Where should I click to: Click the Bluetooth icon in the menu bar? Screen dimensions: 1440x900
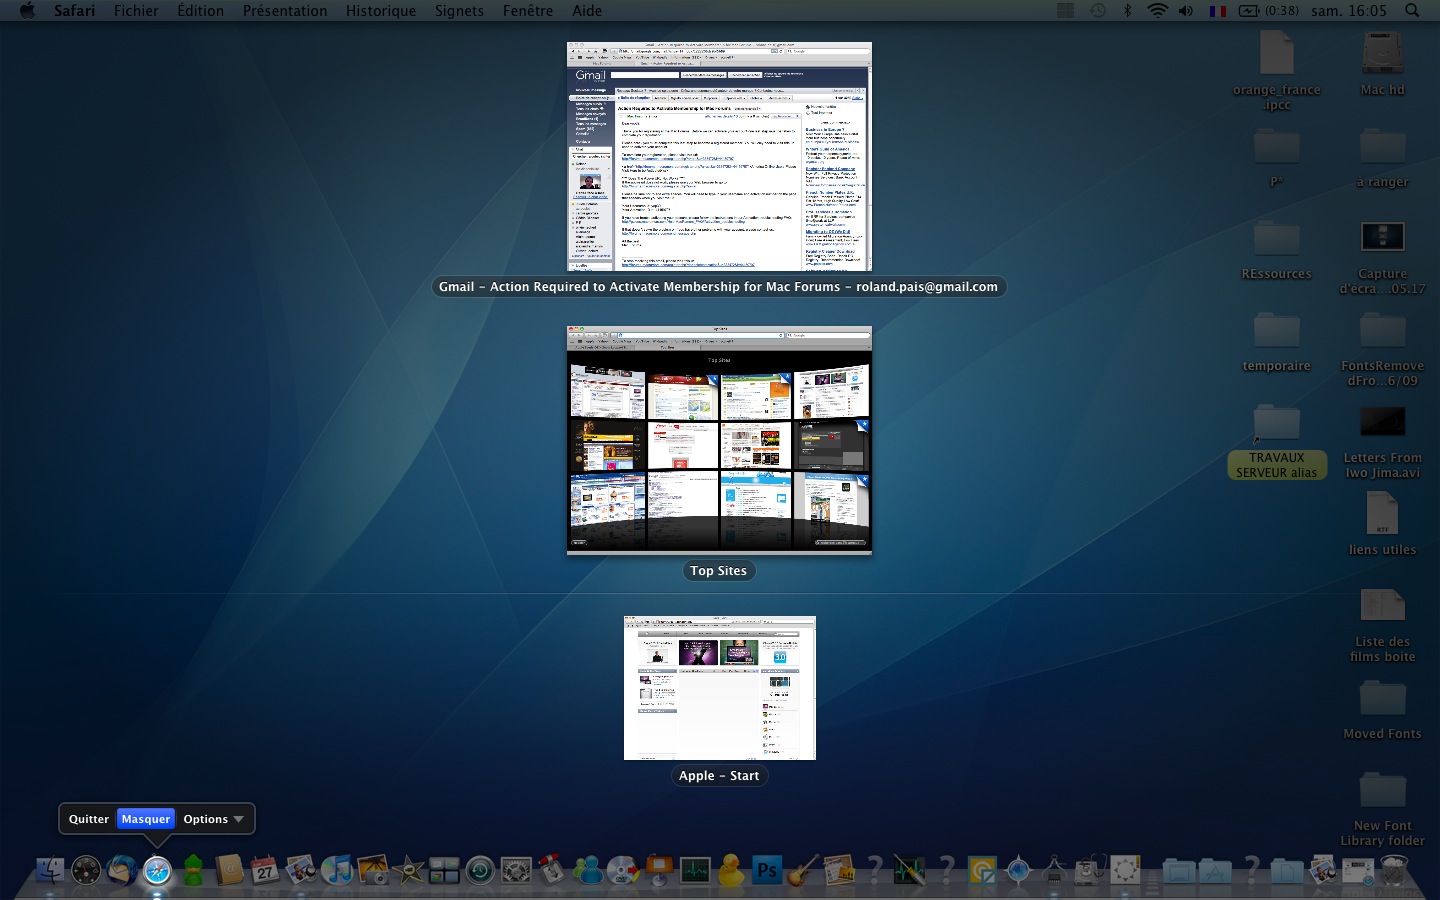click(1127, 10)
